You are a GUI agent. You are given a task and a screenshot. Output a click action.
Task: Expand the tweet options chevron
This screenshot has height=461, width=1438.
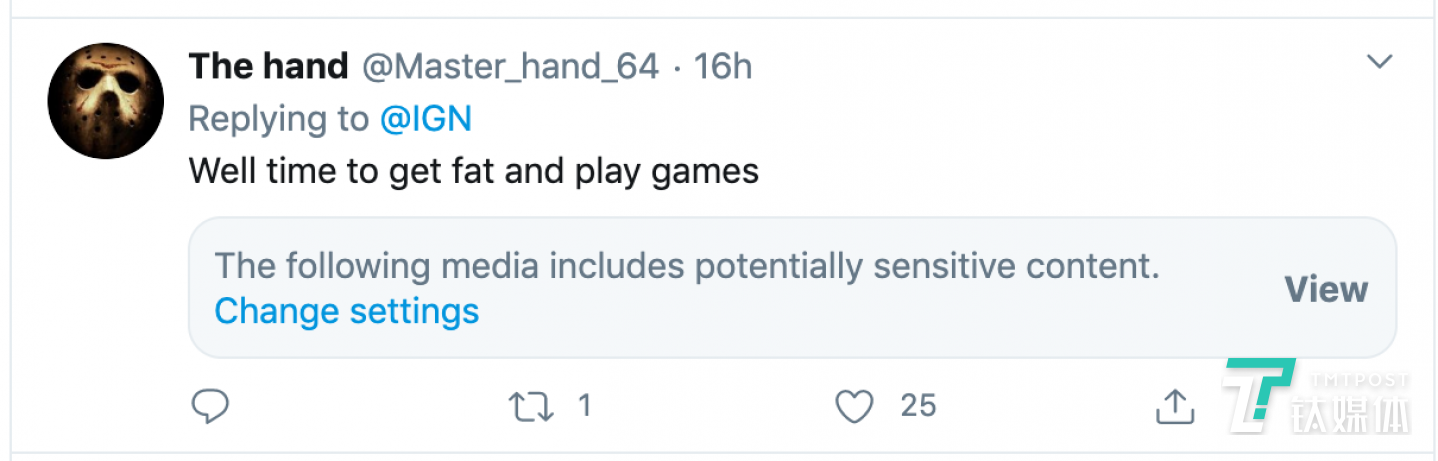tap(1380, 62)
